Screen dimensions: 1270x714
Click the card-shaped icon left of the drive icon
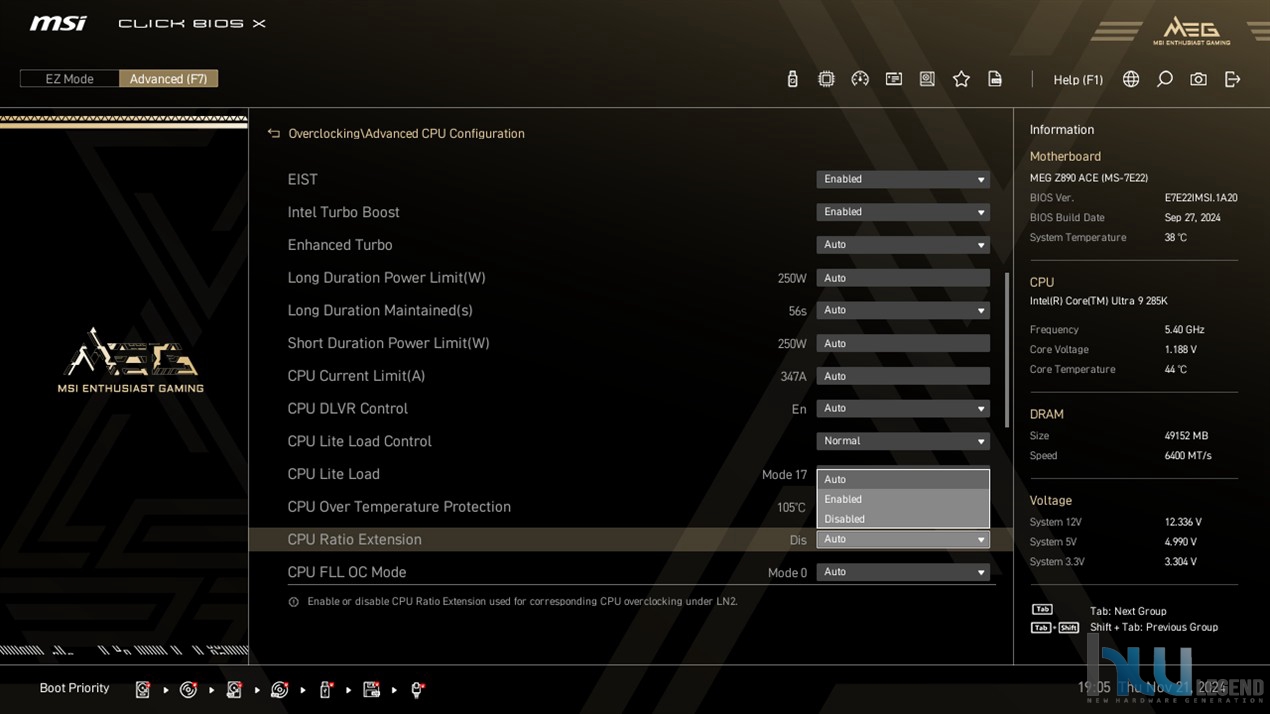click(894, 79)
